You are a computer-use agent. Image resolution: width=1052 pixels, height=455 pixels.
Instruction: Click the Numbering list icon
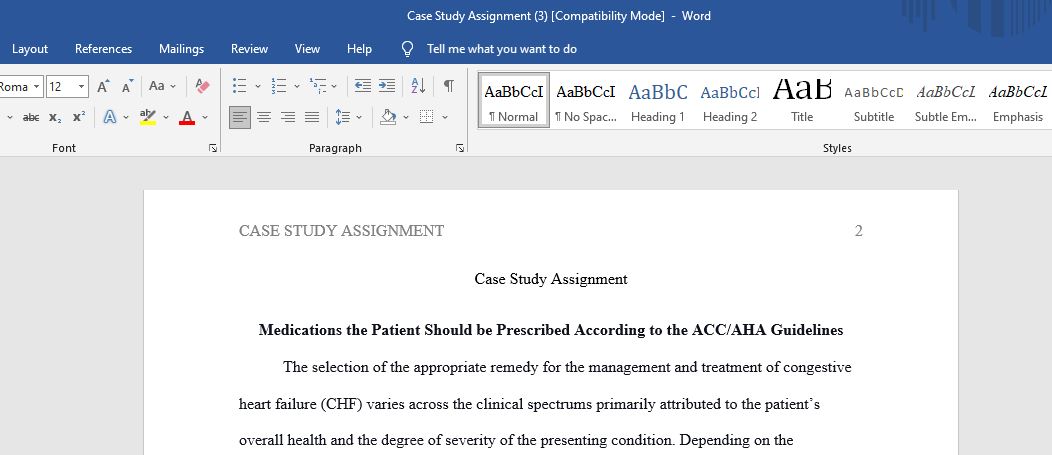point(278,86)
